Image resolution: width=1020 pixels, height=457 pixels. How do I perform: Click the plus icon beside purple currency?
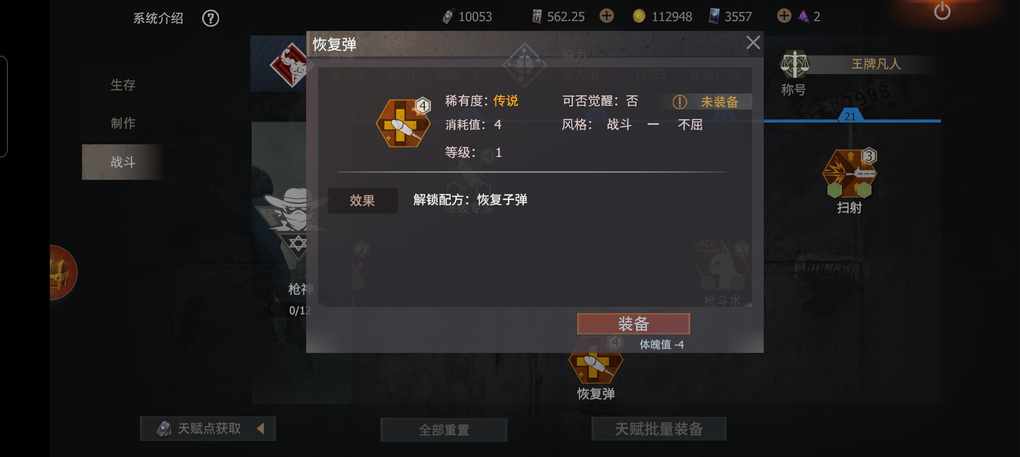point(785,16)
